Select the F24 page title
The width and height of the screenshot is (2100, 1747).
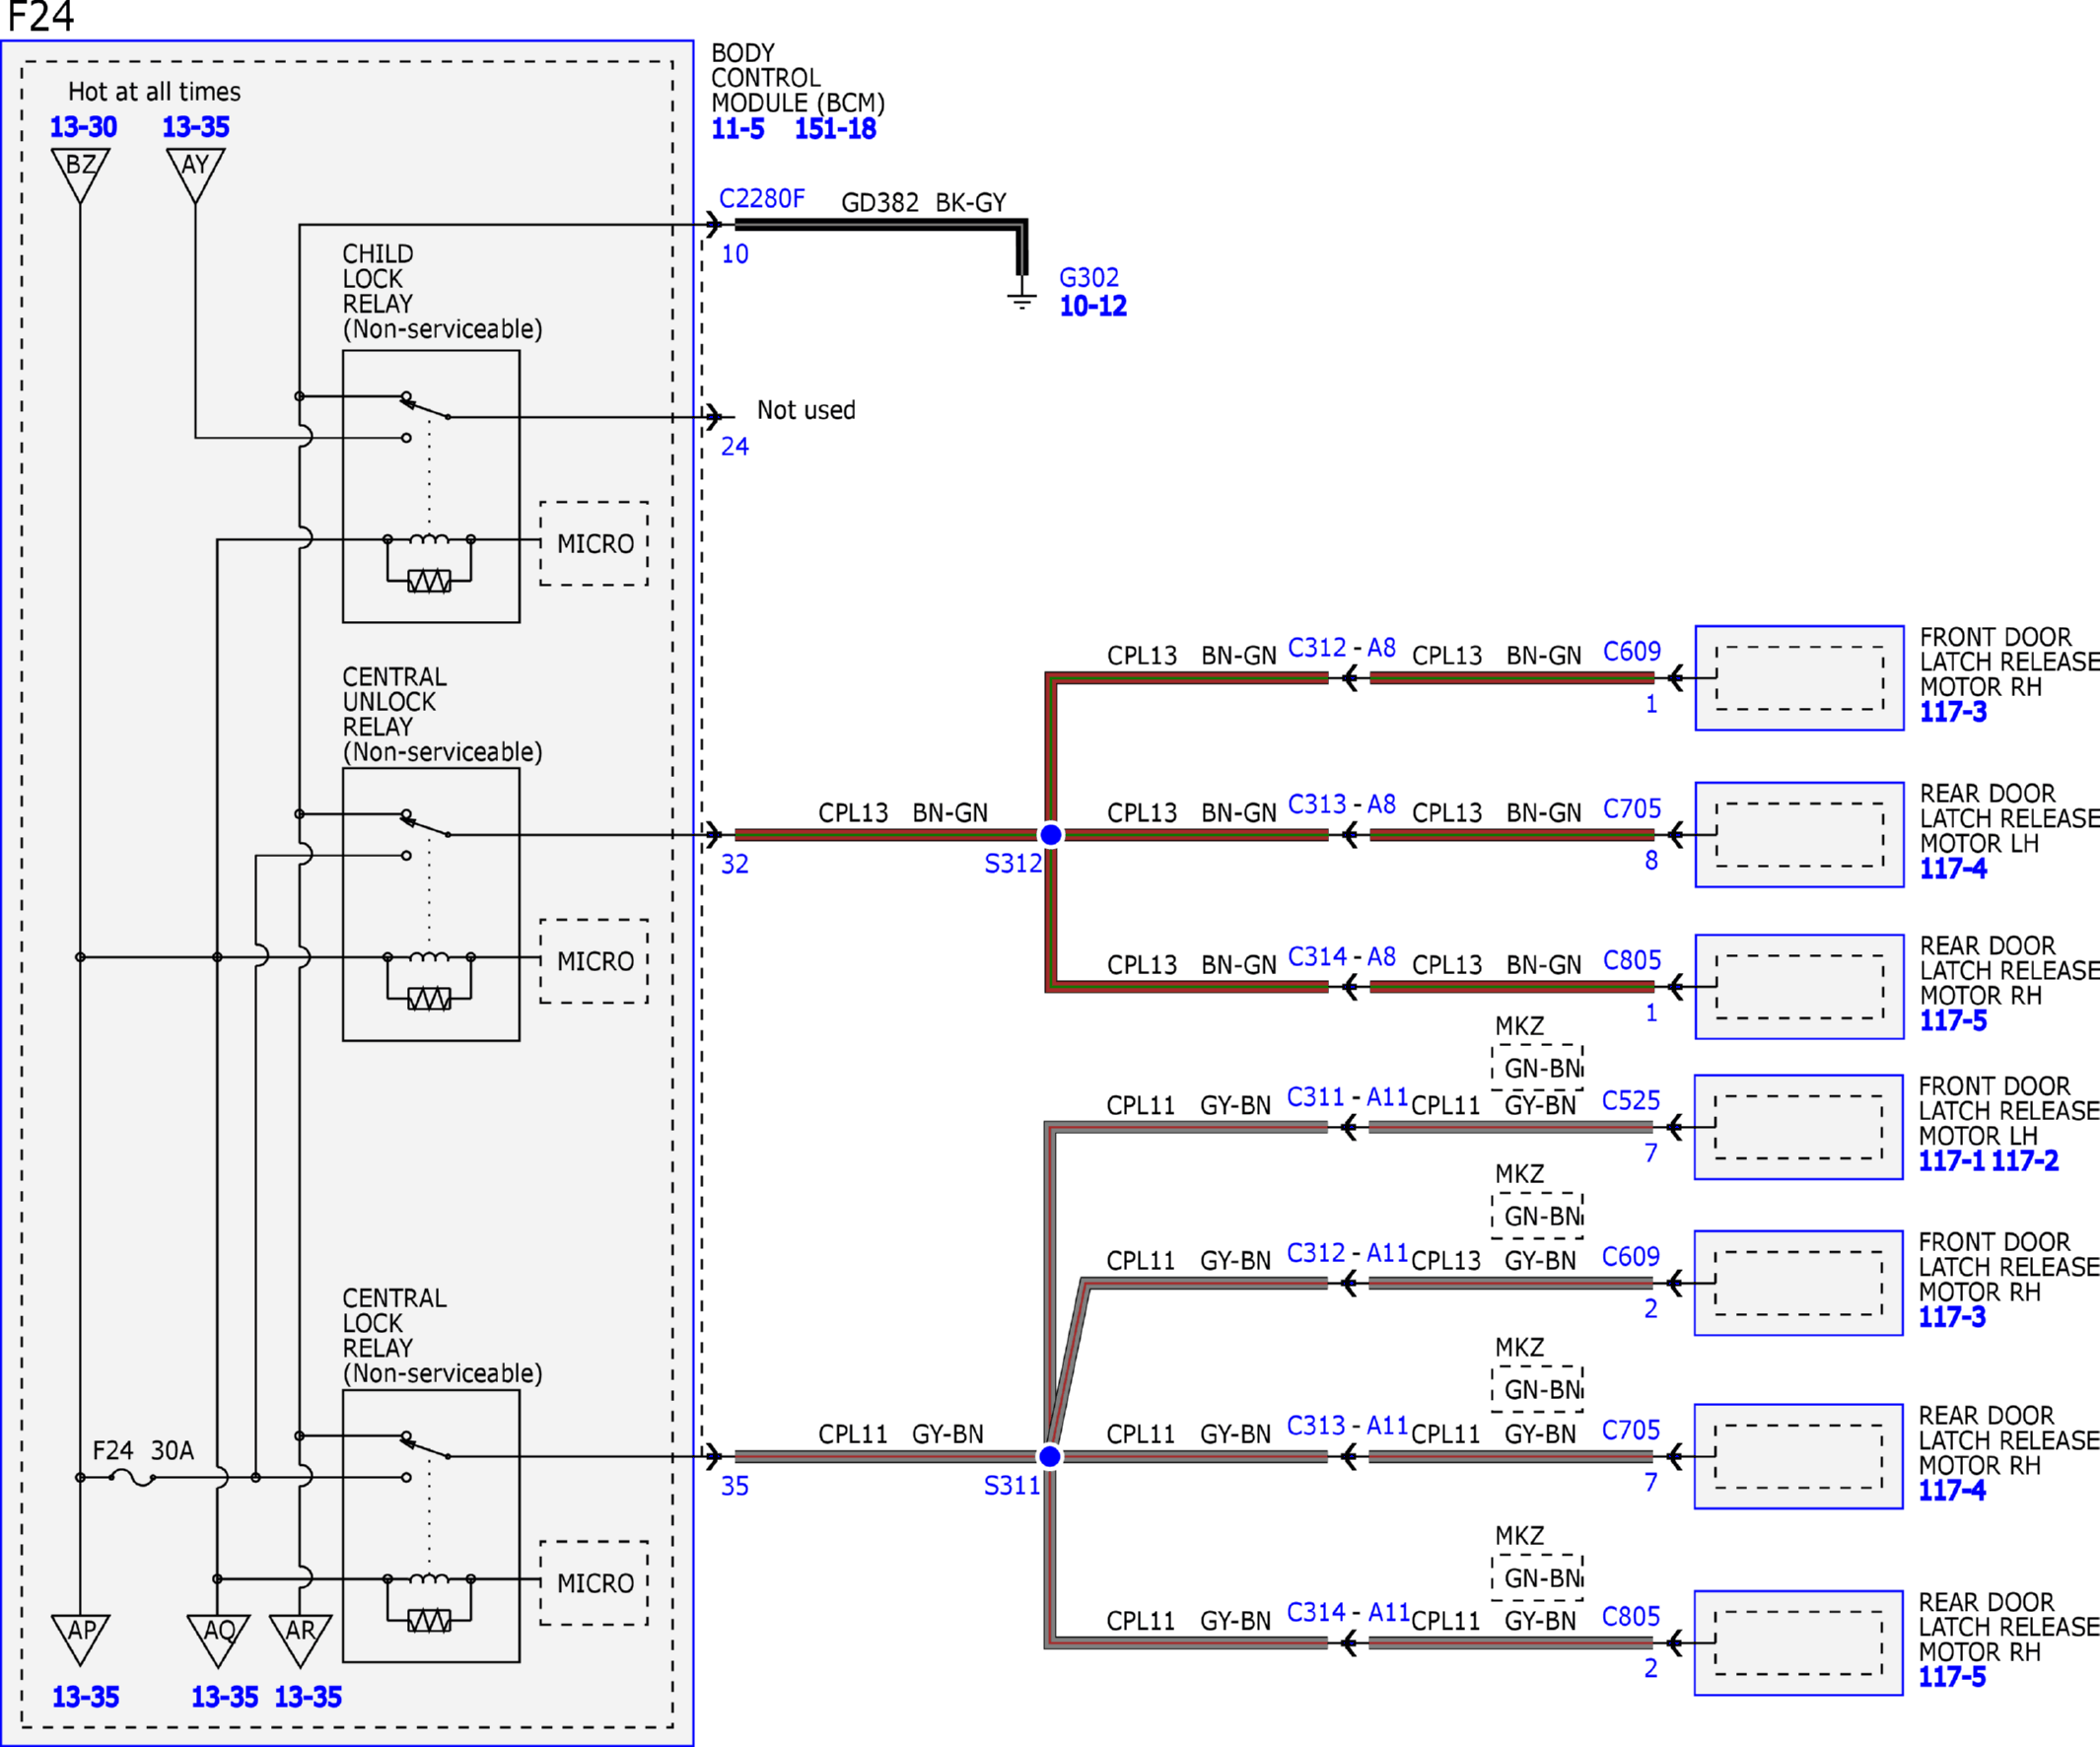(40, 17)
